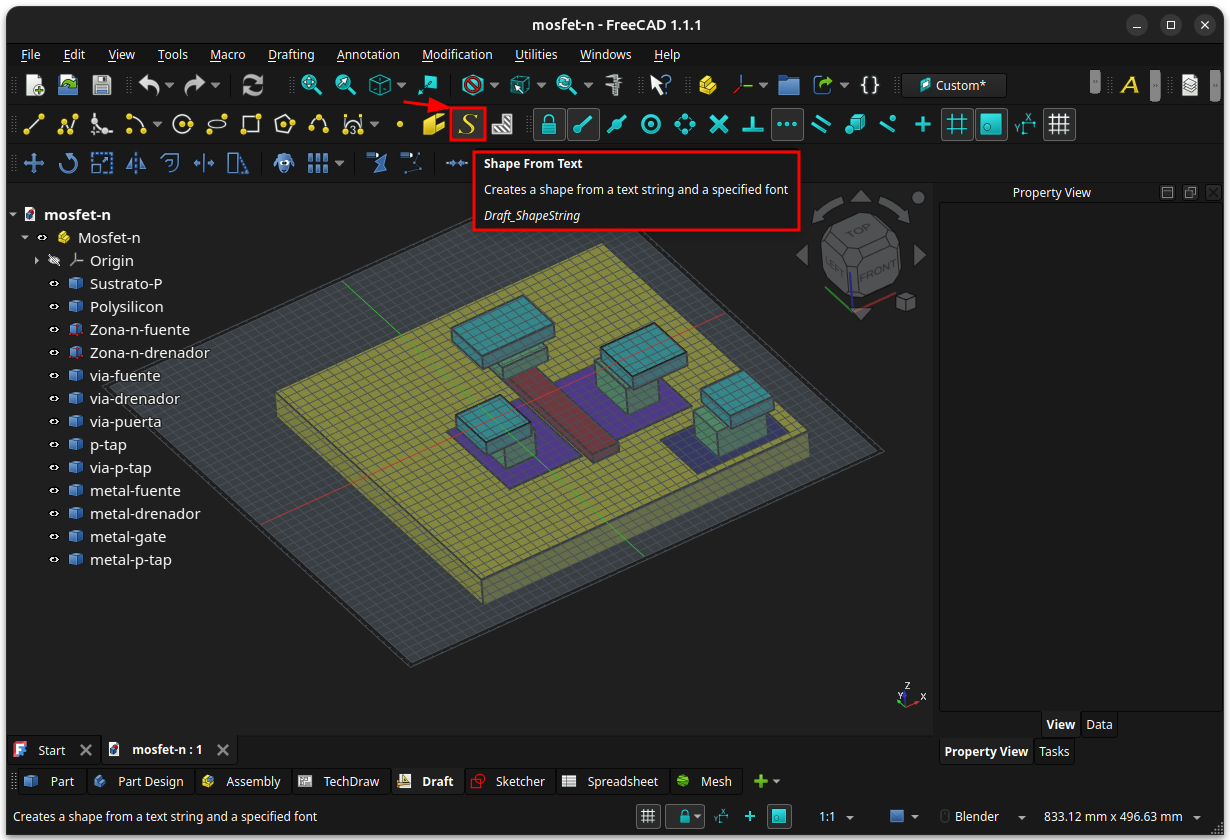Screen dimensions: 1230x840
Task: Select the Draft Move tool
Action: pos(34,163)
